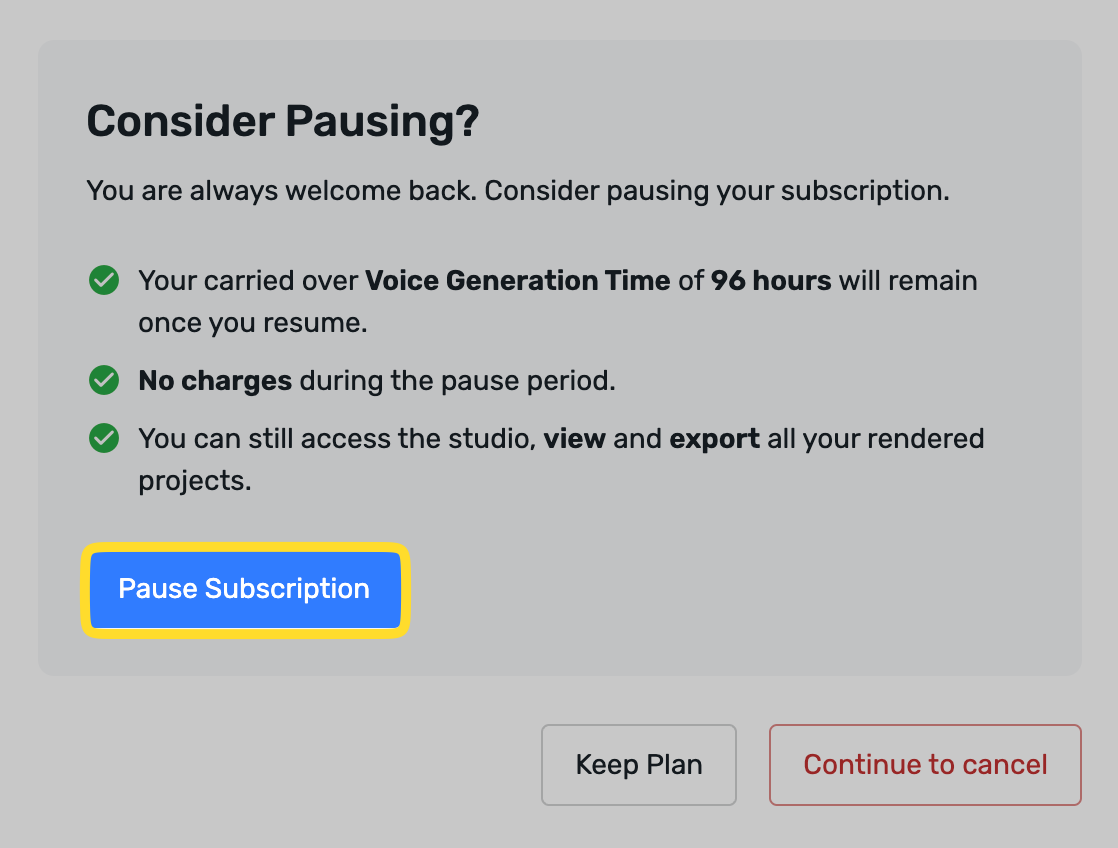
Task: Click the green checkmark beside Voice Generation Time
Action: (x=103, y=280)
